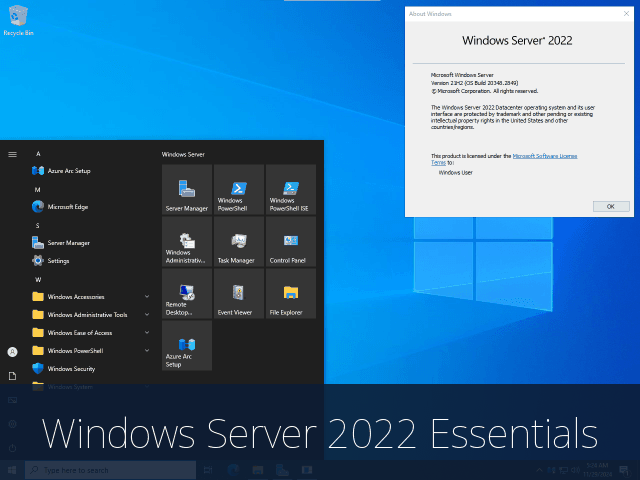Expand the Windows Ease of Access folder

coord(91,333)
